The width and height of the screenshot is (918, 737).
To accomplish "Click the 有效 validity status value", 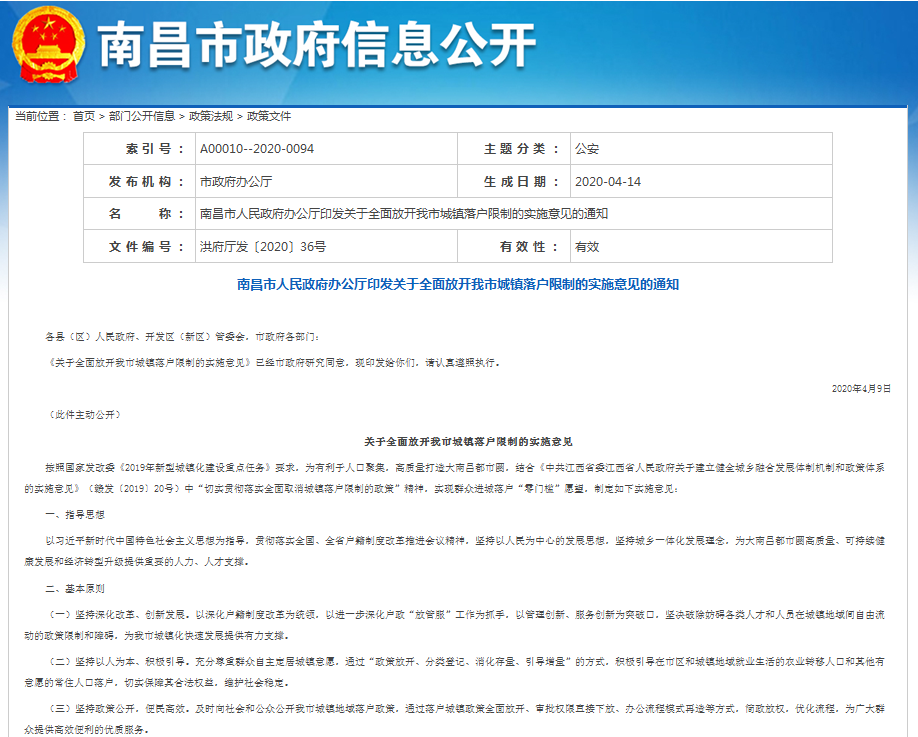I will pos(587,246).
